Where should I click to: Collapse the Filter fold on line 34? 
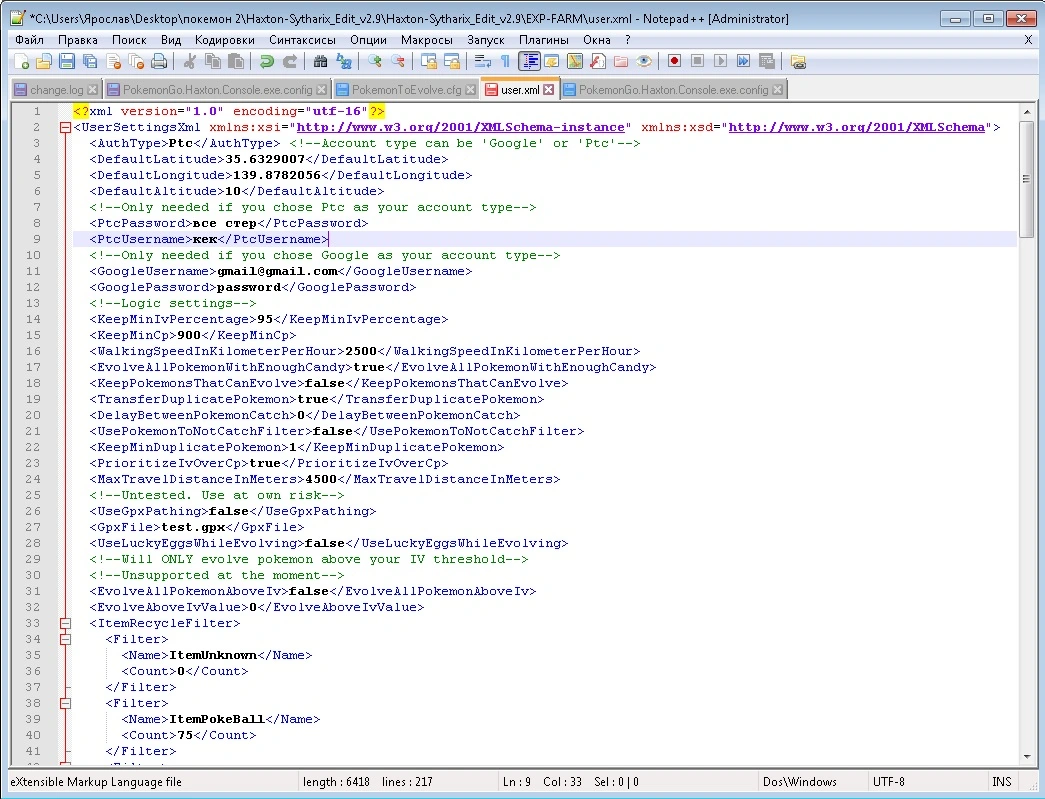click(x=65, y=639)
